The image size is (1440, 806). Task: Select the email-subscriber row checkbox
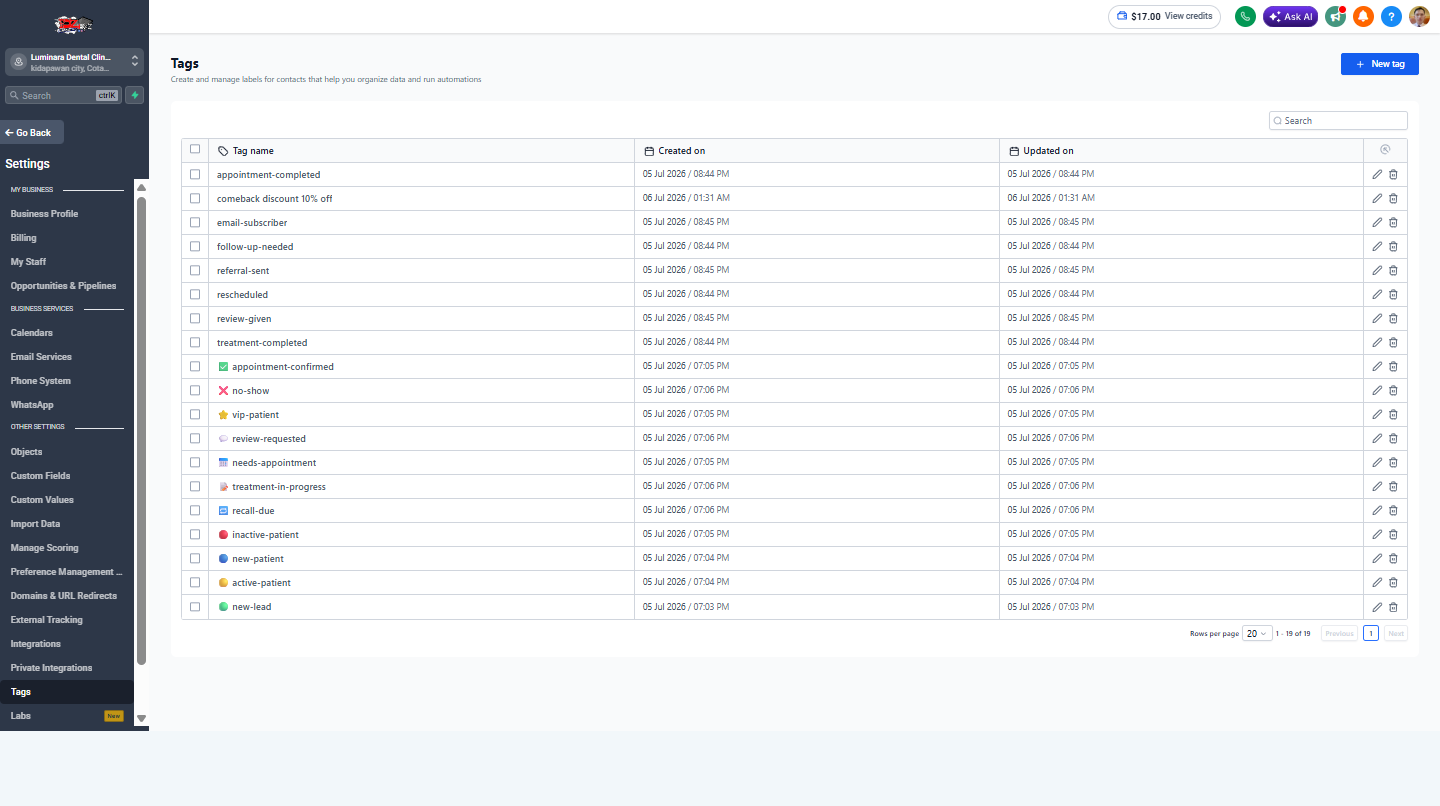(195, 223)
